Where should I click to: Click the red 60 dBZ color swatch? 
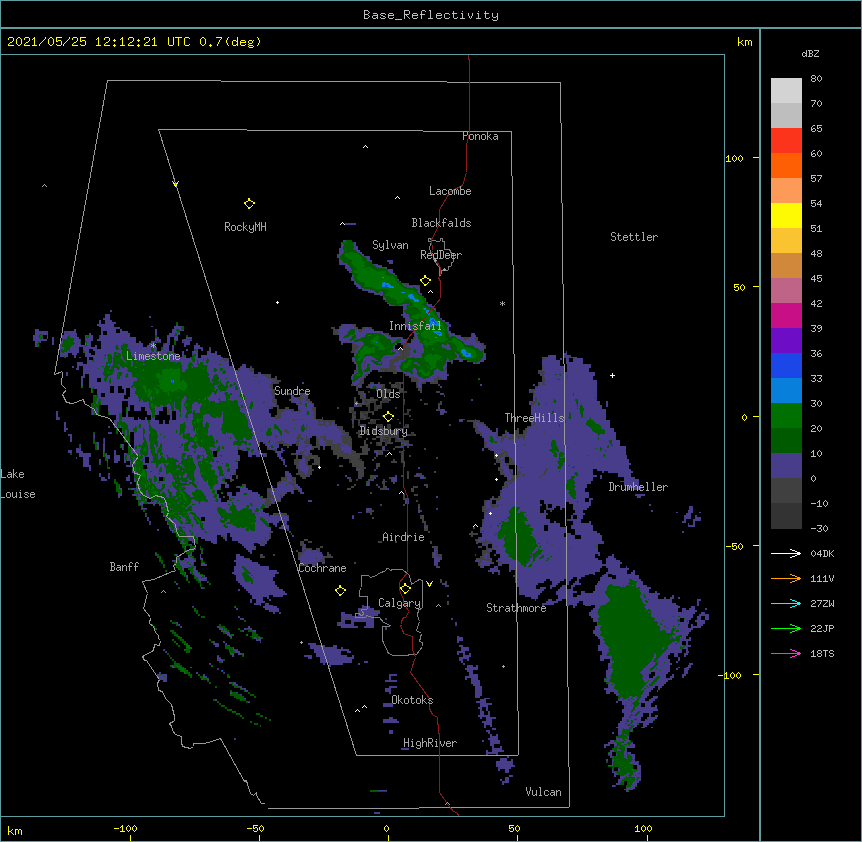tap(786, 140)
